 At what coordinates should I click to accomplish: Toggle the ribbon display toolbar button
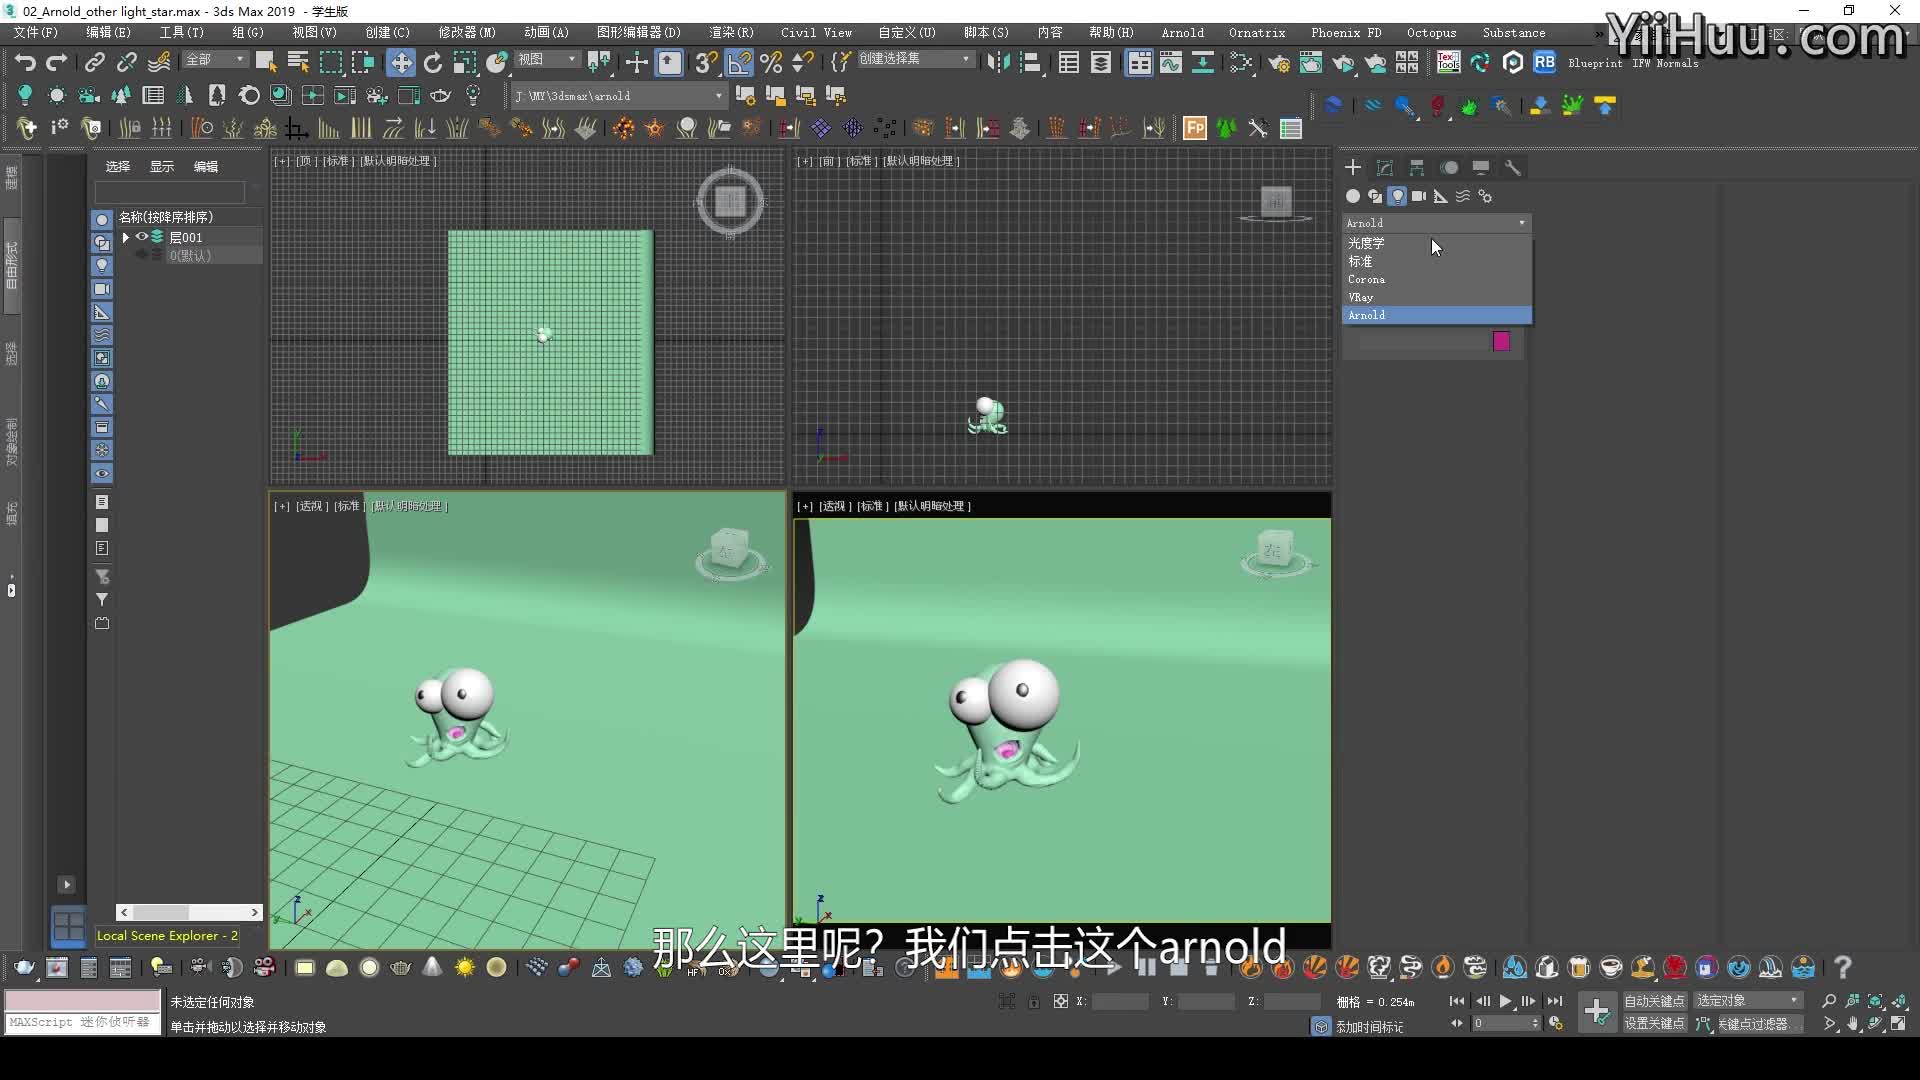click(x=1139, y=62)
